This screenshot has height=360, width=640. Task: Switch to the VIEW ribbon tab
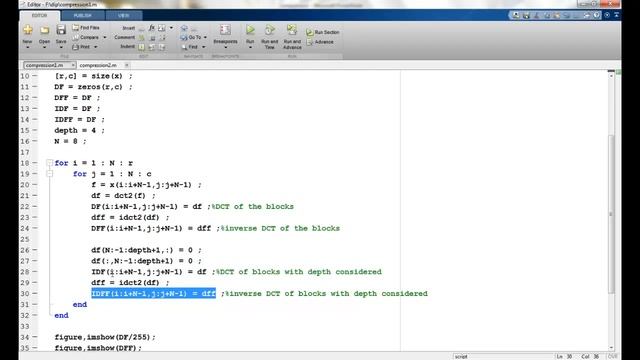click(124, 16)
